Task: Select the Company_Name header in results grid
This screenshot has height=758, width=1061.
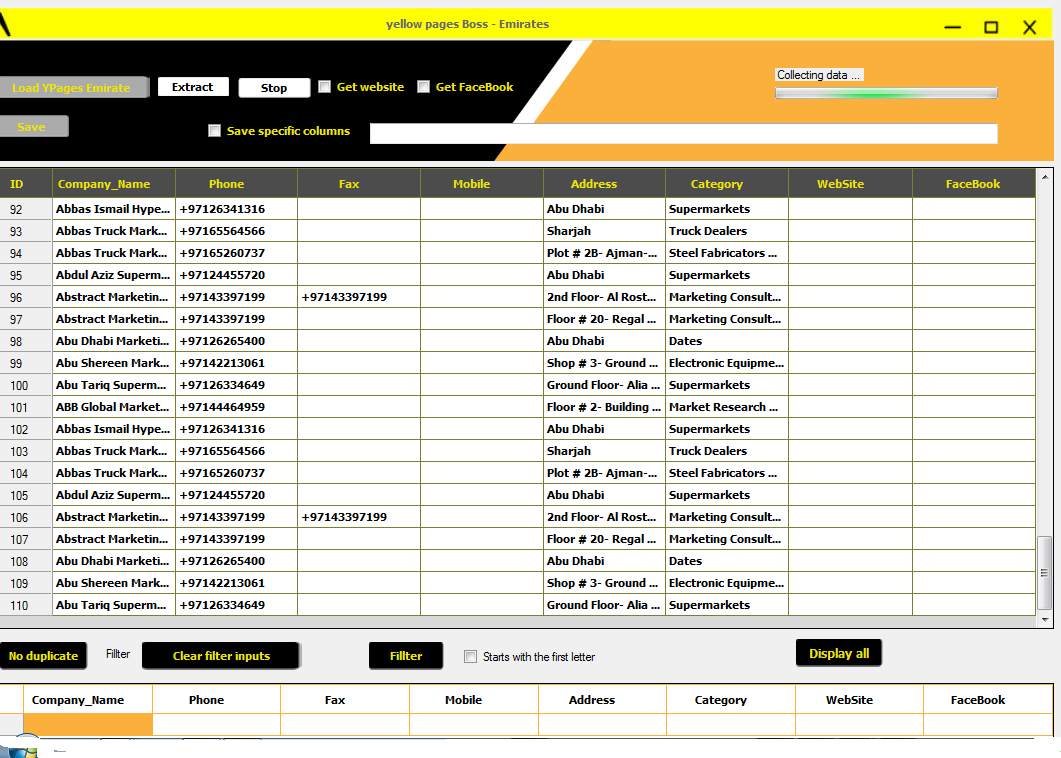Action: [x=114, y=184]
